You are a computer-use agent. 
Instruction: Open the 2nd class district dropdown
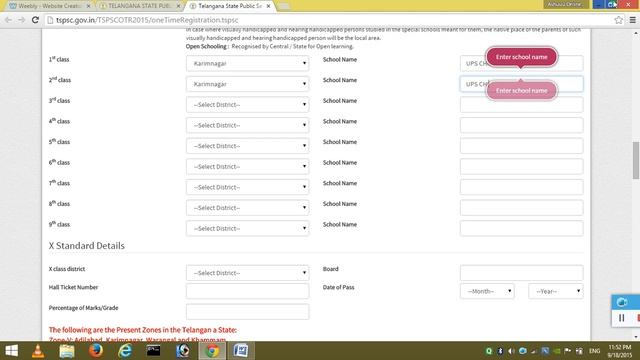pyautogui.click(x=247, y=84)
